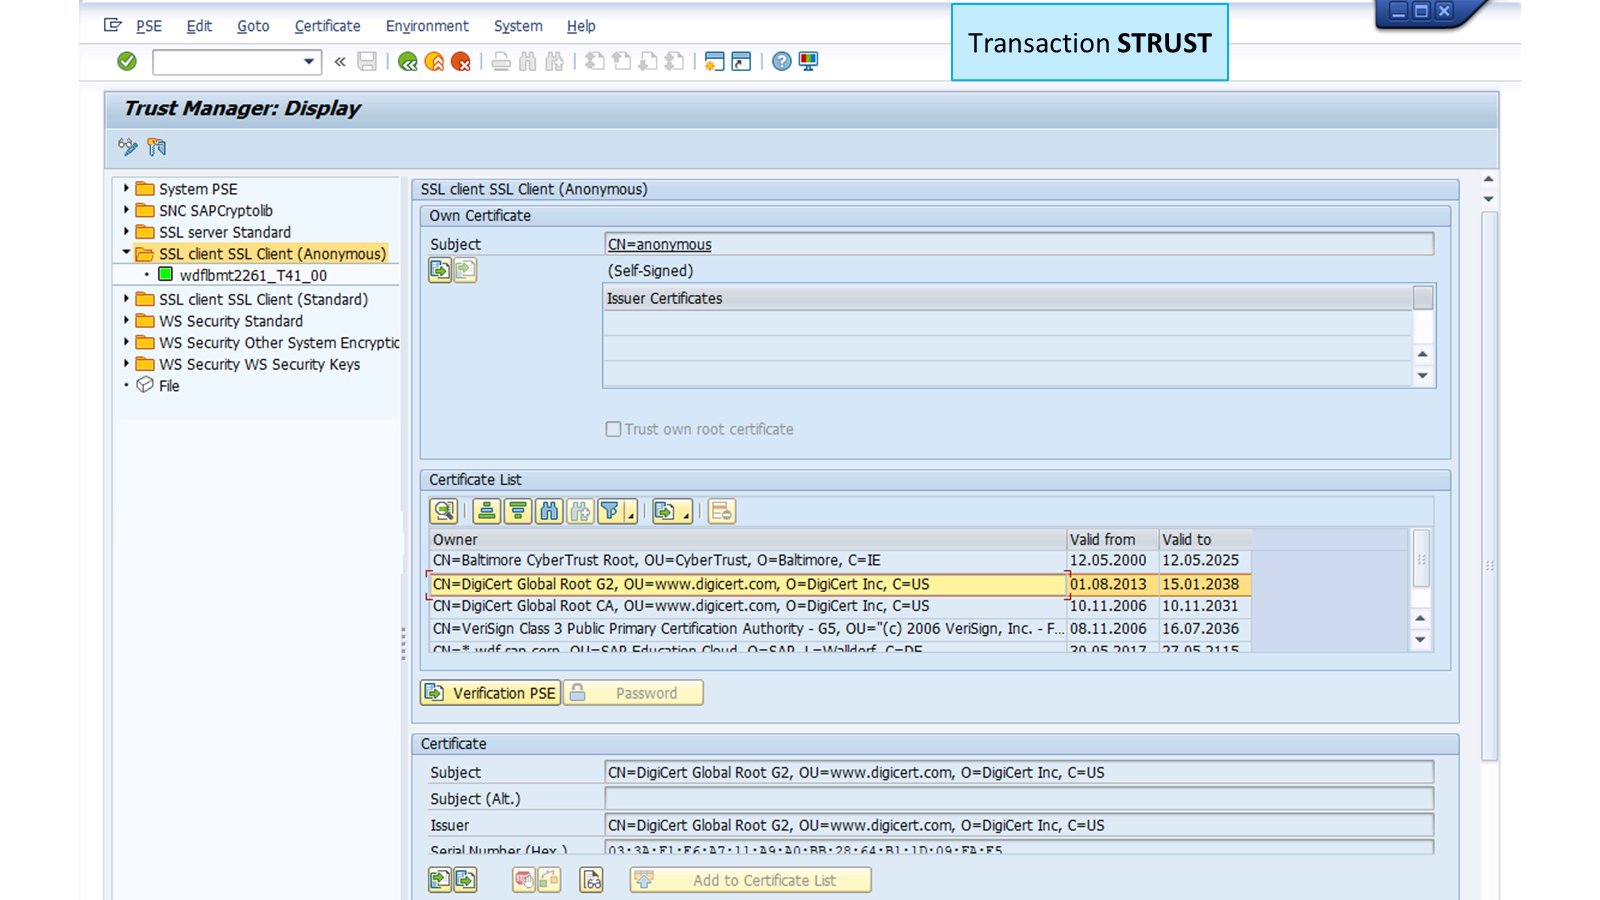The height and width of the screenshot is (900, 1600).
Task: Click the Find binoculars icon in Certificate List
Action: coord(549,512)
